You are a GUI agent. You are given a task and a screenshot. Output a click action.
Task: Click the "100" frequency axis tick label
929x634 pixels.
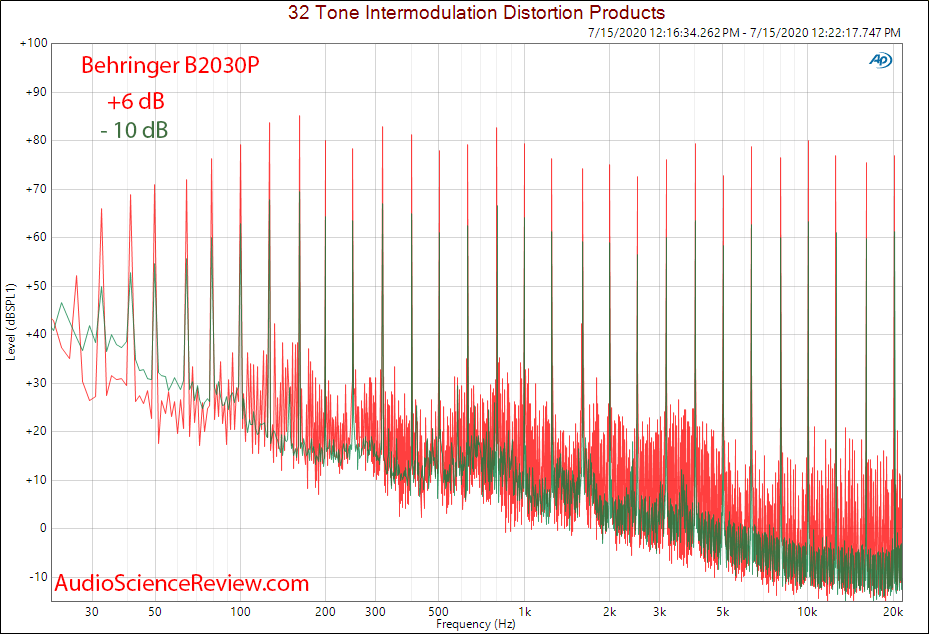pyautogui.click(x=240, y=612)
